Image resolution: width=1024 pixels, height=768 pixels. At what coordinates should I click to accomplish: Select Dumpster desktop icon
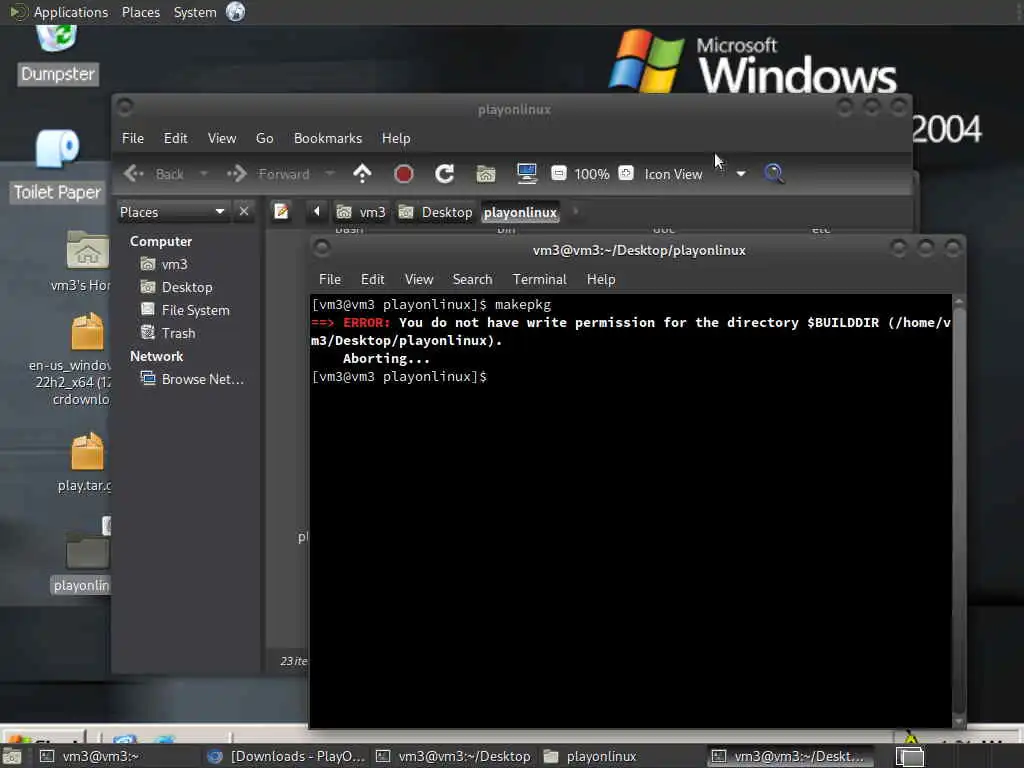click(x=57, y=55)
